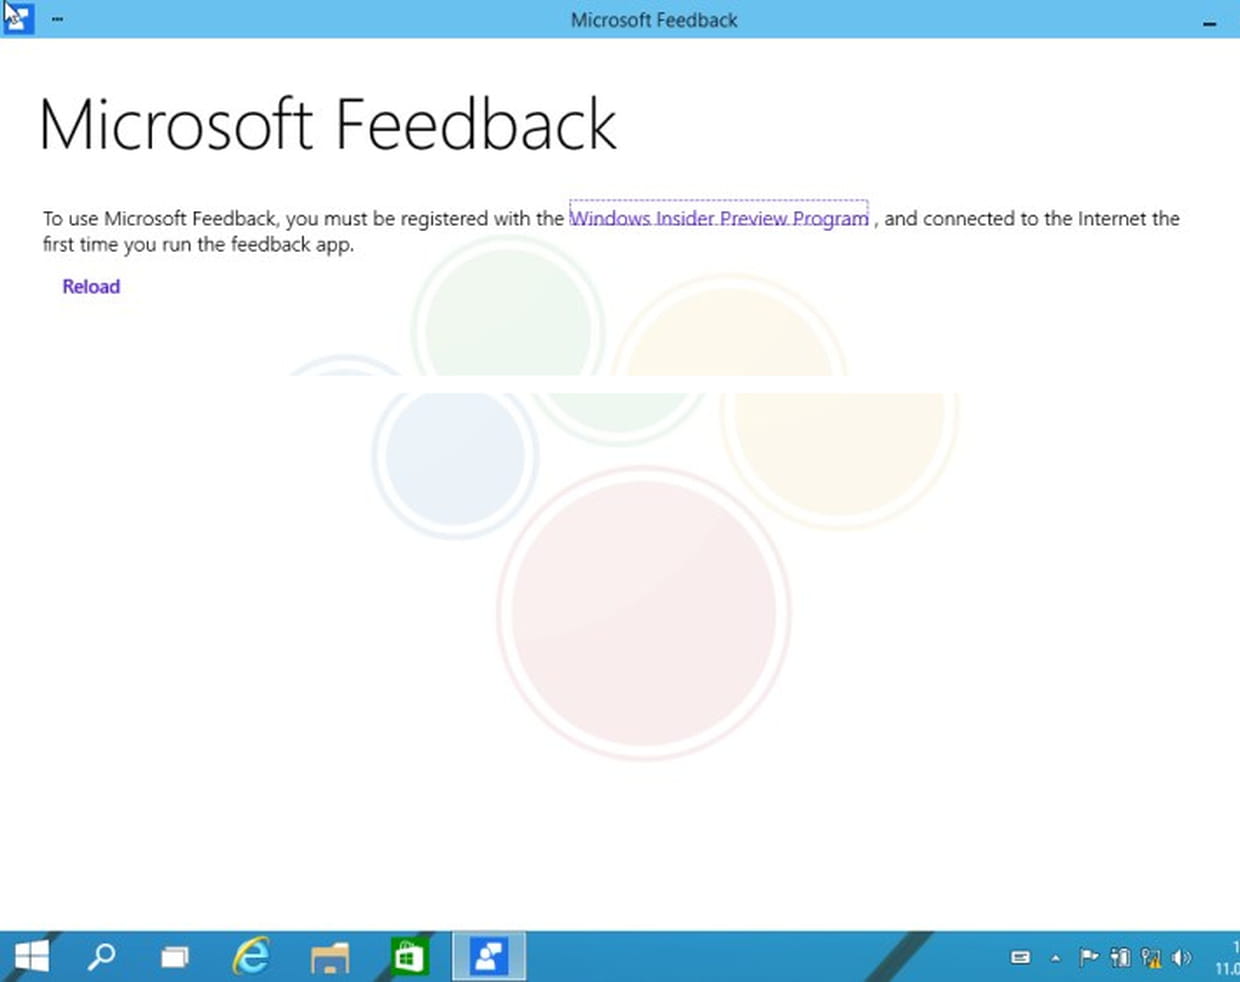Open the Windows Start menu
1240x982 pixels.
pyautogui.click(x=31, y=957)
